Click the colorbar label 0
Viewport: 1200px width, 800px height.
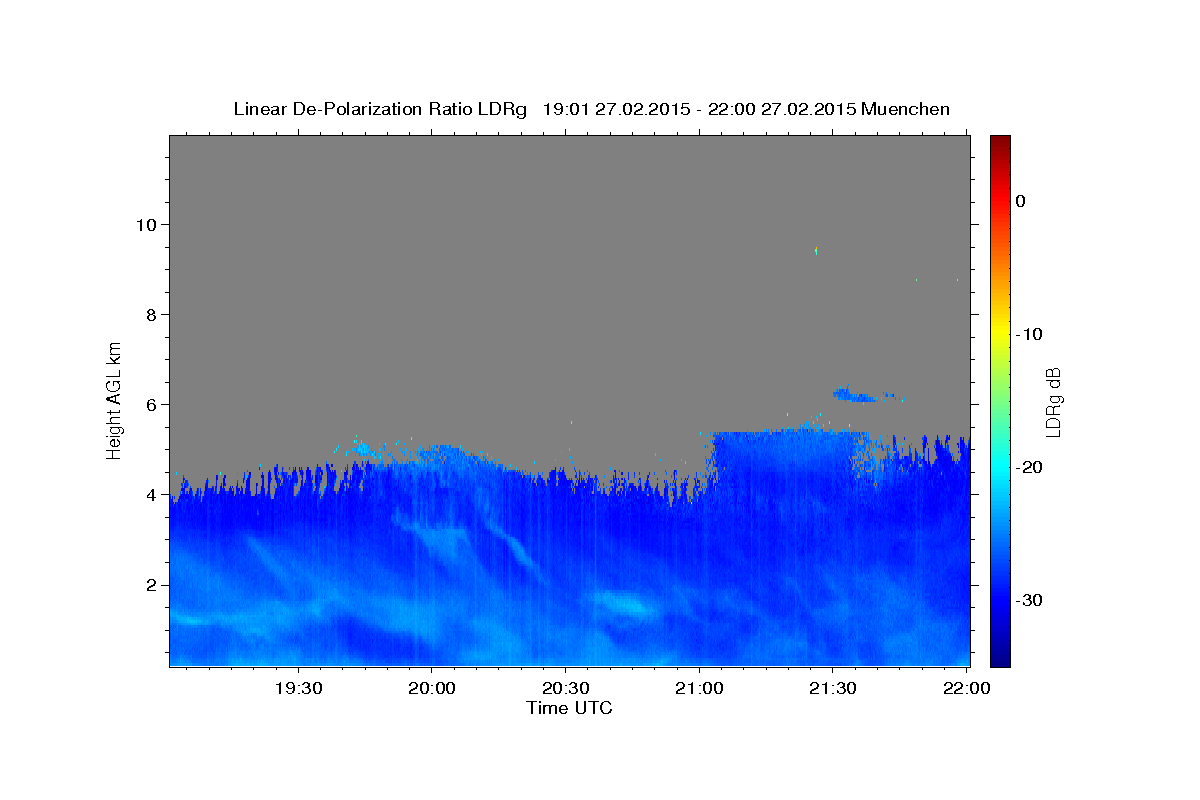[1021, 201]
